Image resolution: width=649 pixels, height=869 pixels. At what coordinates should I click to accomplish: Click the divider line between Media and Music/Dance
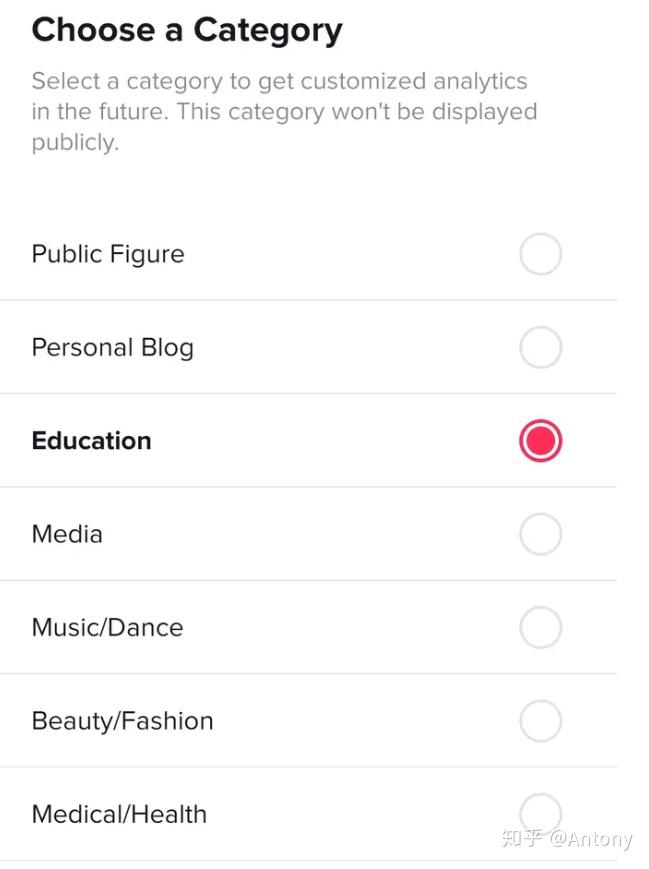click(308, 581)
